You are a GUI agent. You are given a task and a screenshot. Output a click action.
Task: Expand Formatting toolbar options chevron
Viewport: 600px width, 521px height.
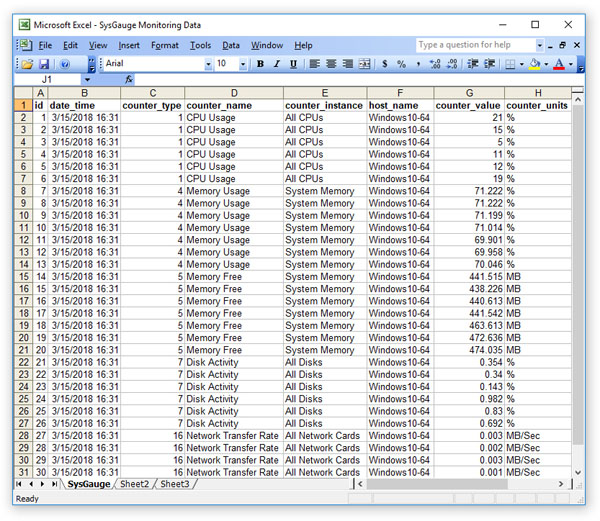(x=580, y=64)
